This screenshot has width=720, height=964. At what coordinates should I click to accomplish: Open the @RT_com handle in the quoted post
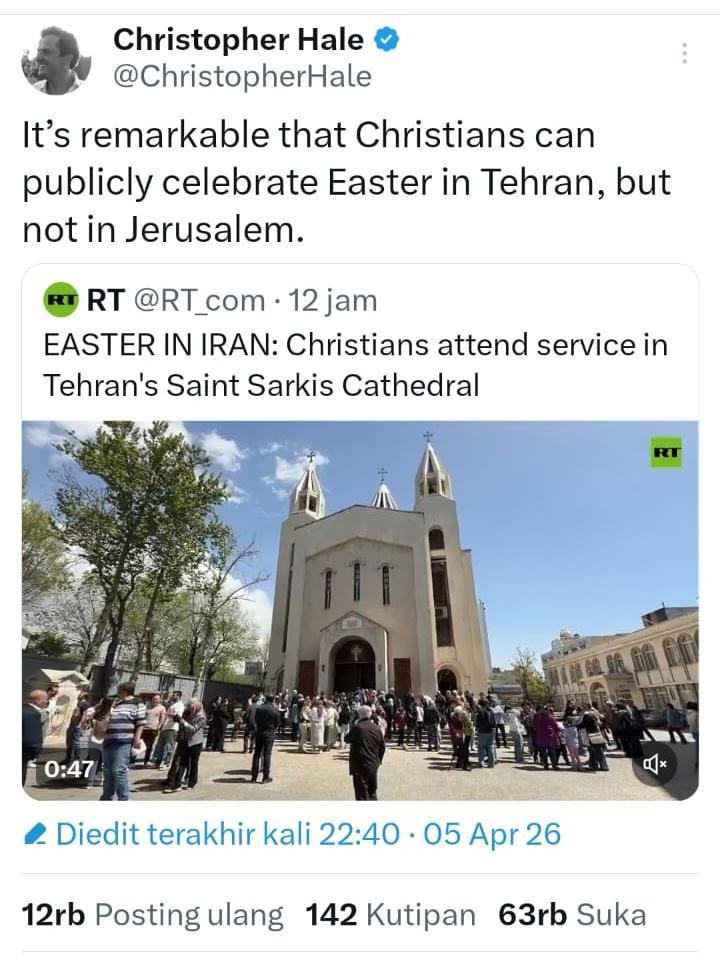pos(200,299)
